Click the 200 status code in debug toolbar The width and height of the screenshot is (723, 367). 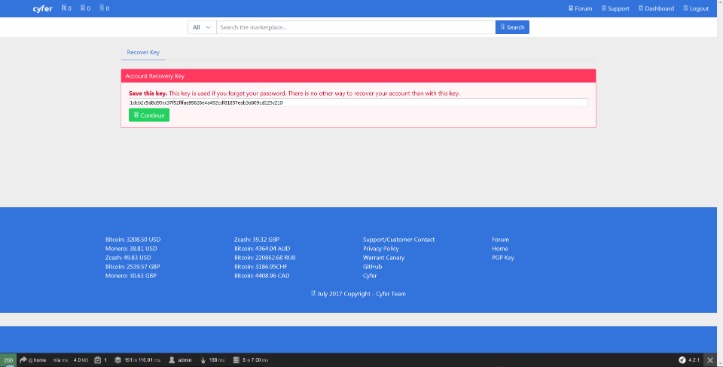click(8, 360)
